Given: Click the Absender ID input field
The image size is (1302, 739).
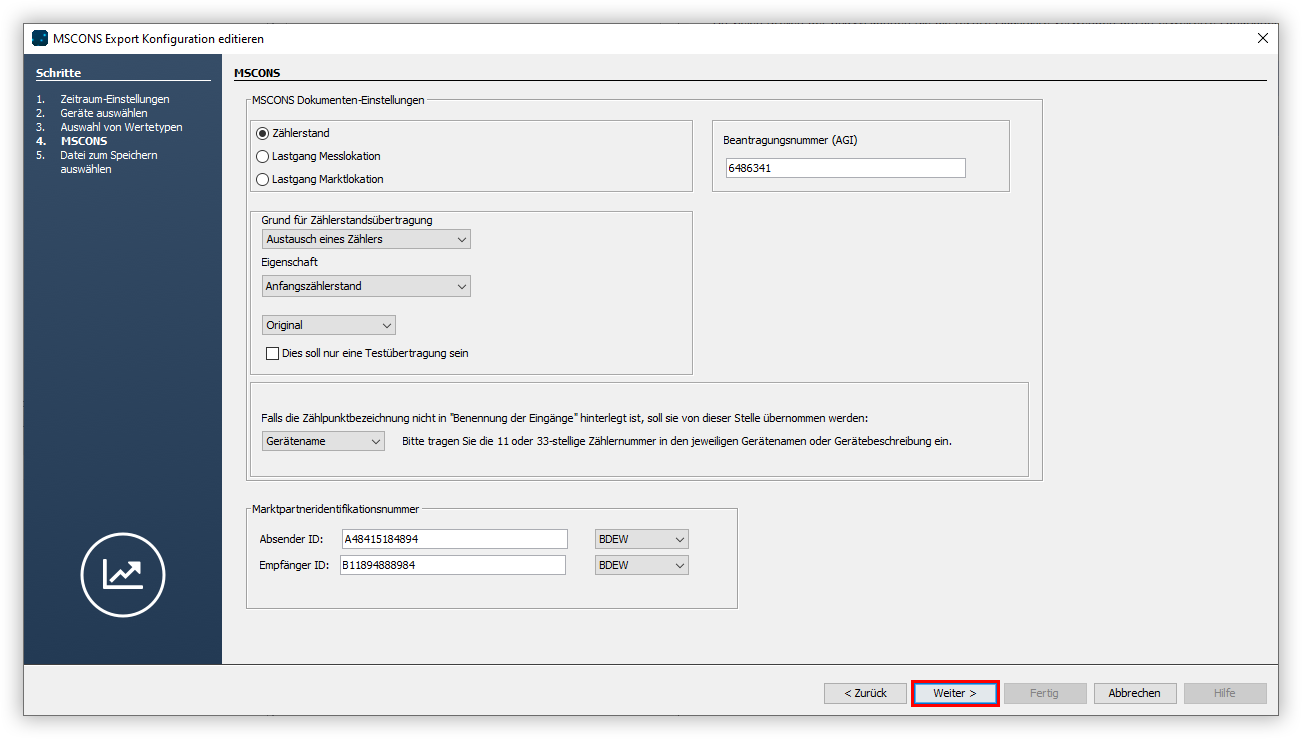Looking at the screenshot, I should pos(454,538).
